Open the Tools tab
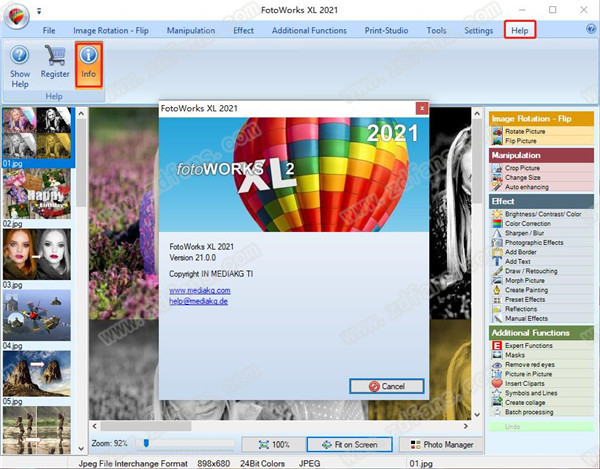The height and width of the screenshot is (469, 600). click(x=437, y=30)
